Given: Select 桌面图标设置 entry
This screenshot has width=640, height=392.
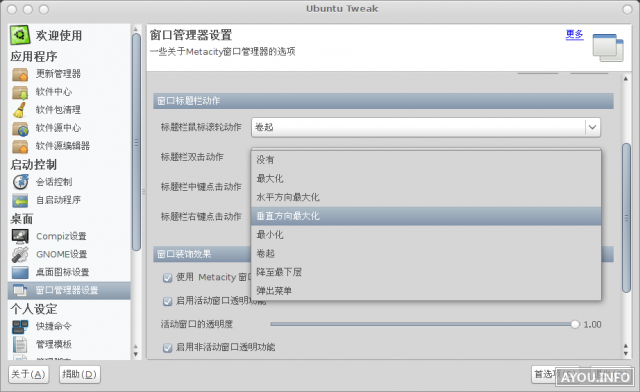Looking at the screenshot, I should coord(62,272).
